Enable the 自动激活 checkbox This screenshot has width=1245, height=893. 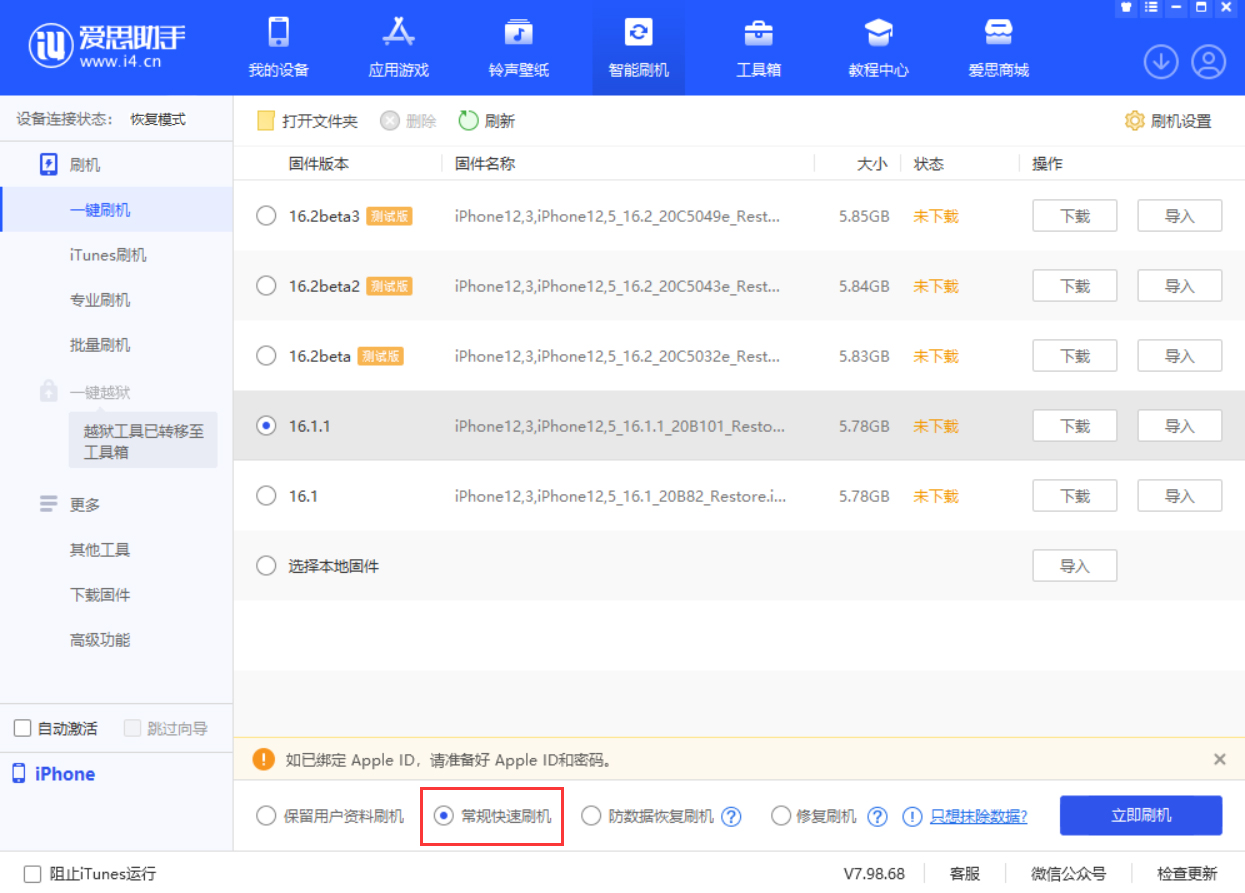(x=21, y=728)
